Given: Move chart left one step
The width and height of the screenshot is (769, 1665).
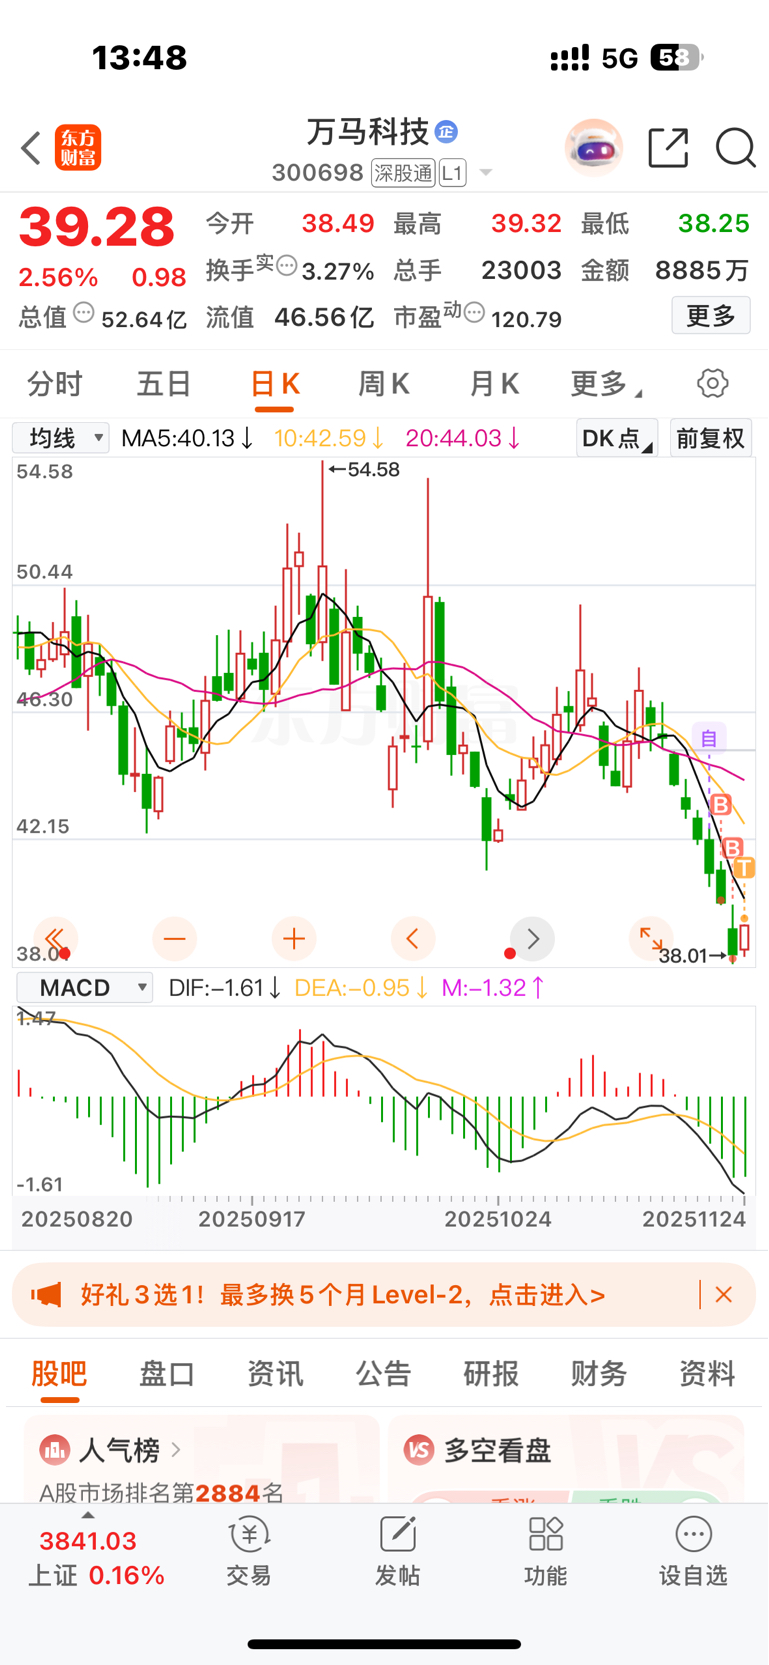Looking at the screenshot, I should point(413,938).
